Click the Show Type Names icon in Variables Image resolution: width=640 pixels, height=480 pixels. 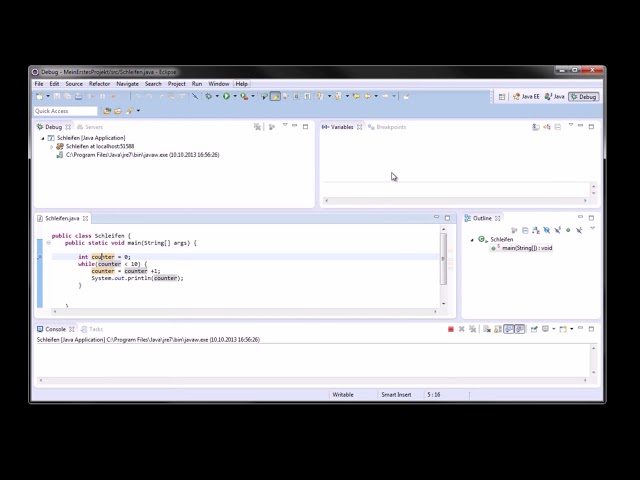[x=536, y=127]
